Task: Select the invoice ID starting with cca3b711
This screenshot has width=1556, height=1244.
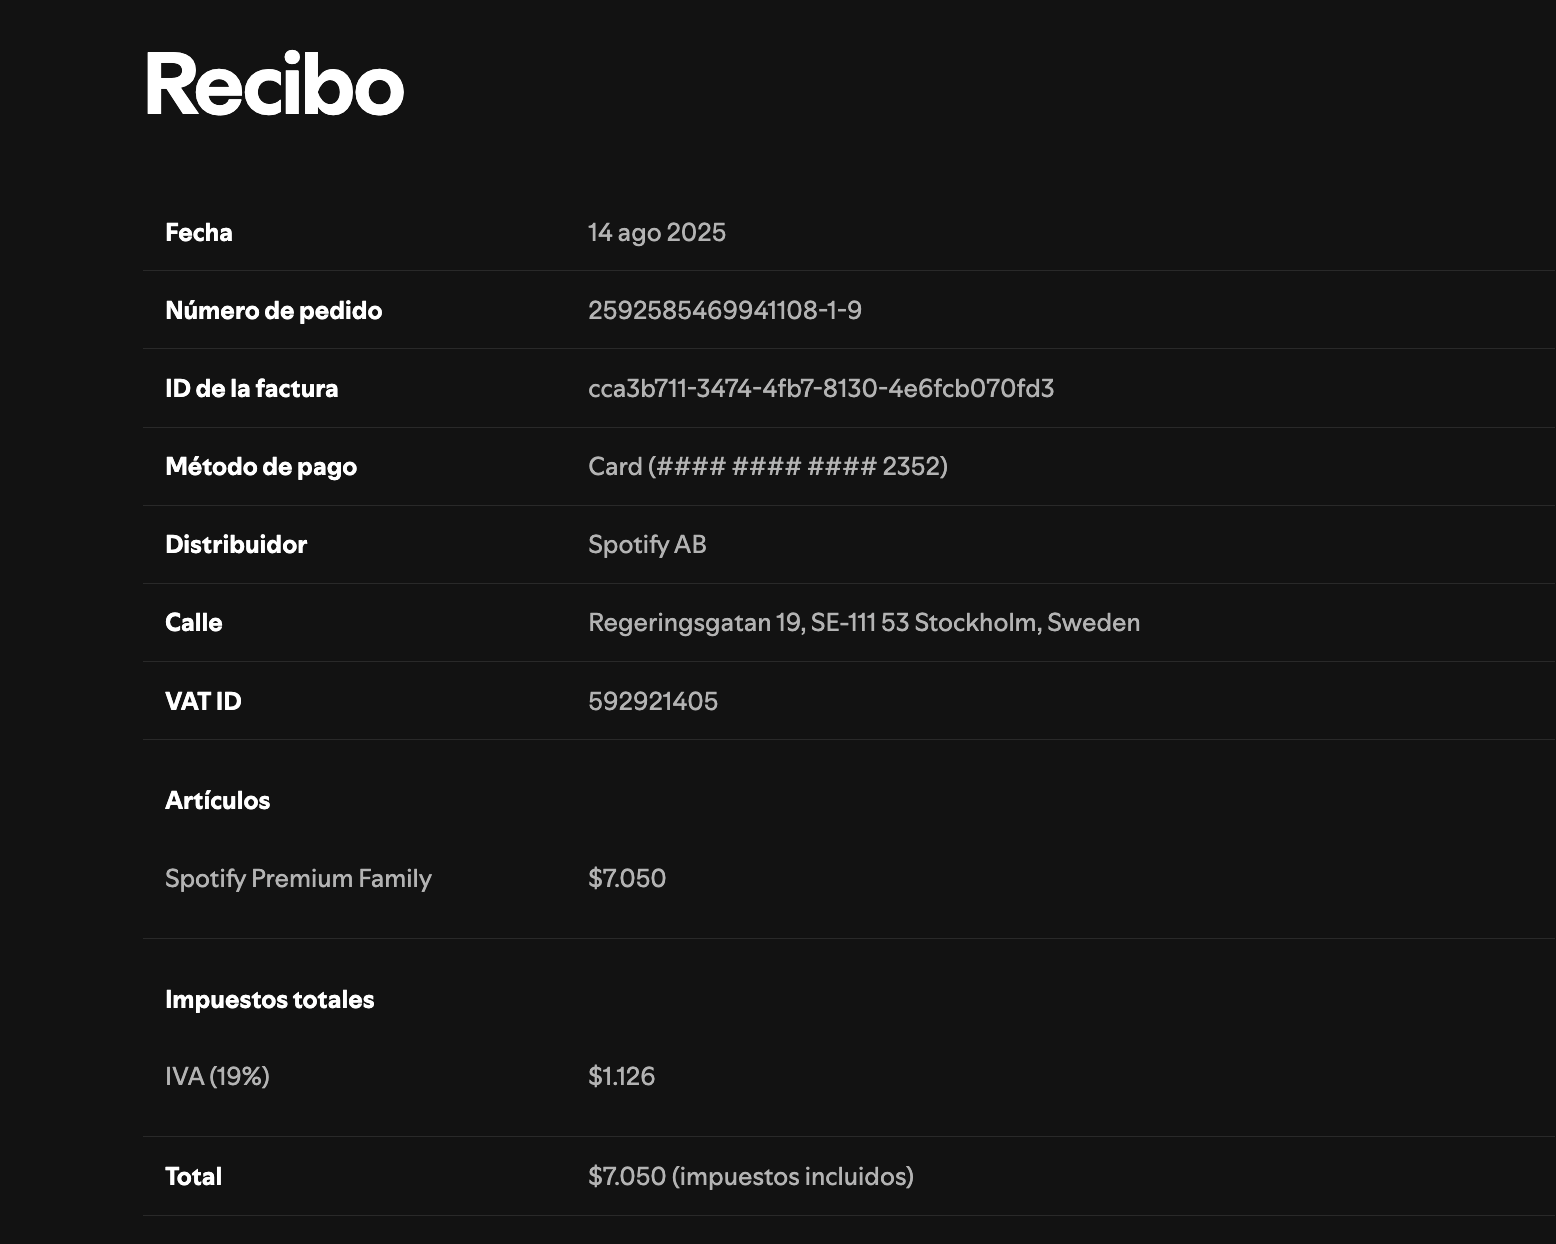Action: coord(820,389)
